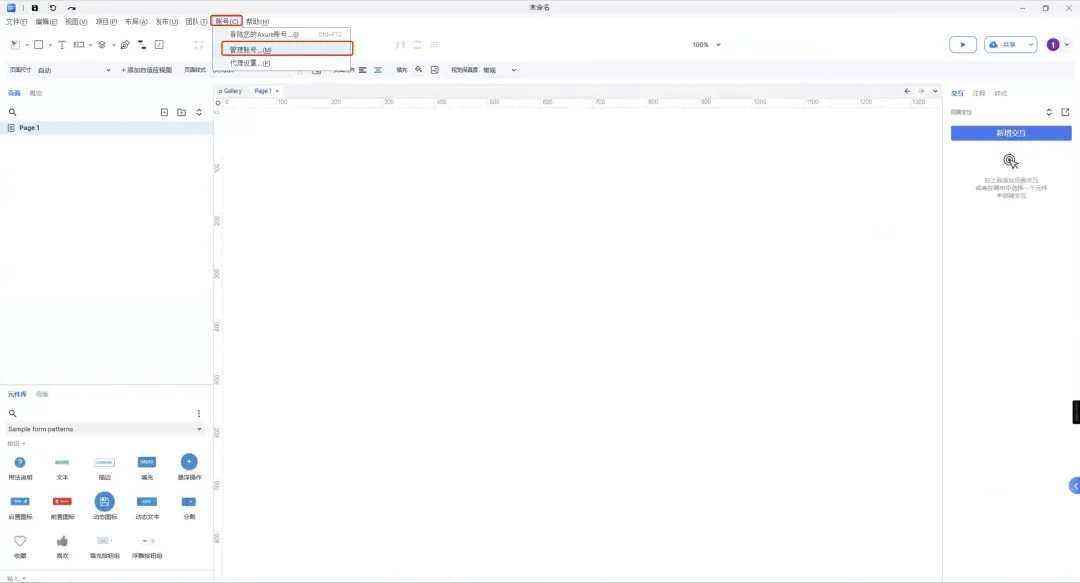The height and width of the screenshot is (583, 1080).
Task: Click the Pages panel search icon
Action: point(12,112)
